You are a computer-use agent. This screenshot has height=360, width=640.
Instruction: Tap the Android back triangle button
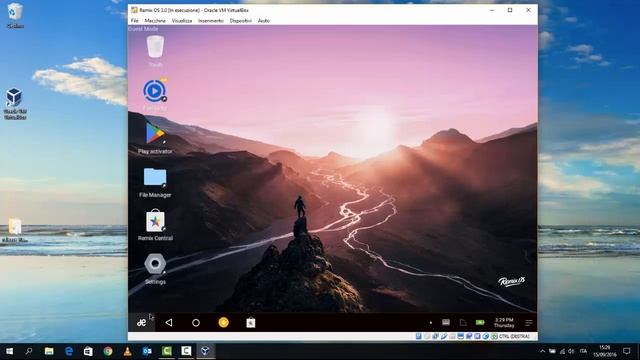169,323
